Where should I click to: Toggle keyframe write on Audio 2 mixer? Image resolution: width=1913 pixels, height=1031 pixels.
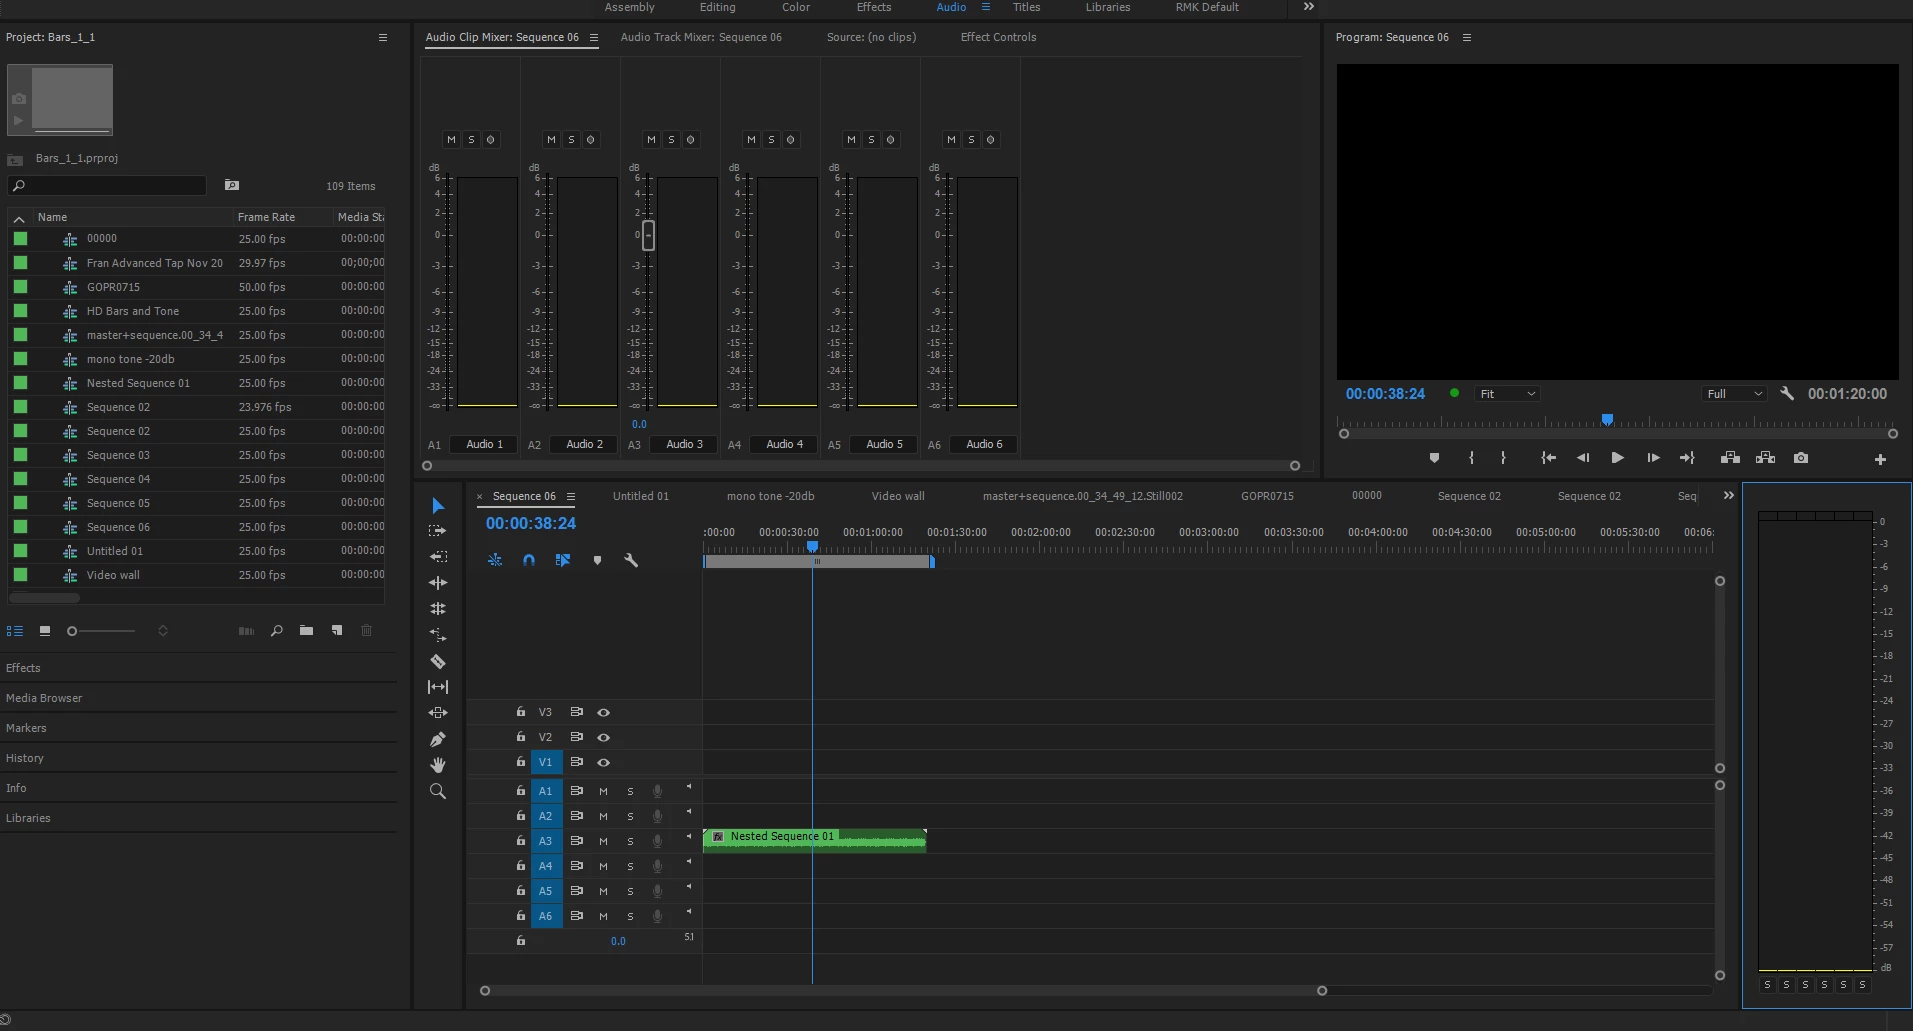pos(590,139)
